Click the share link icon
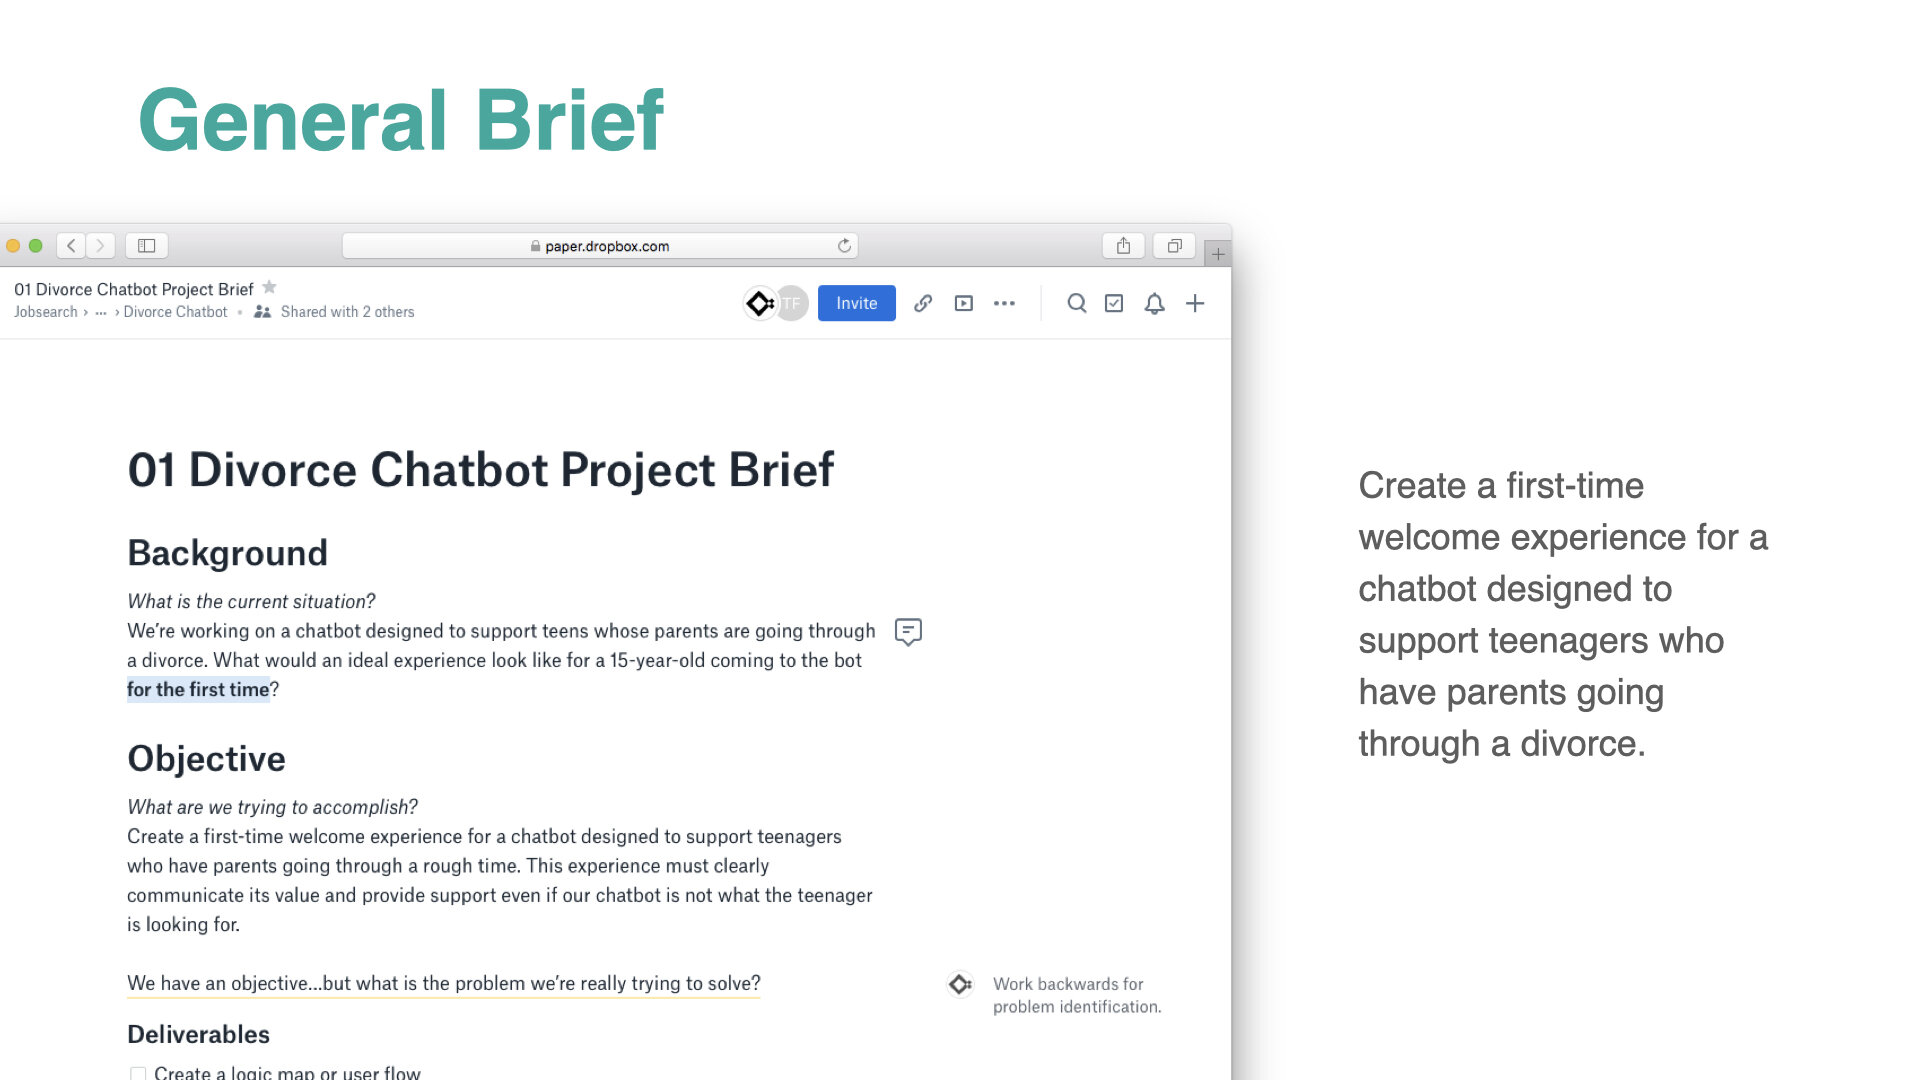1920x1080 pixels. pos(923,303)
